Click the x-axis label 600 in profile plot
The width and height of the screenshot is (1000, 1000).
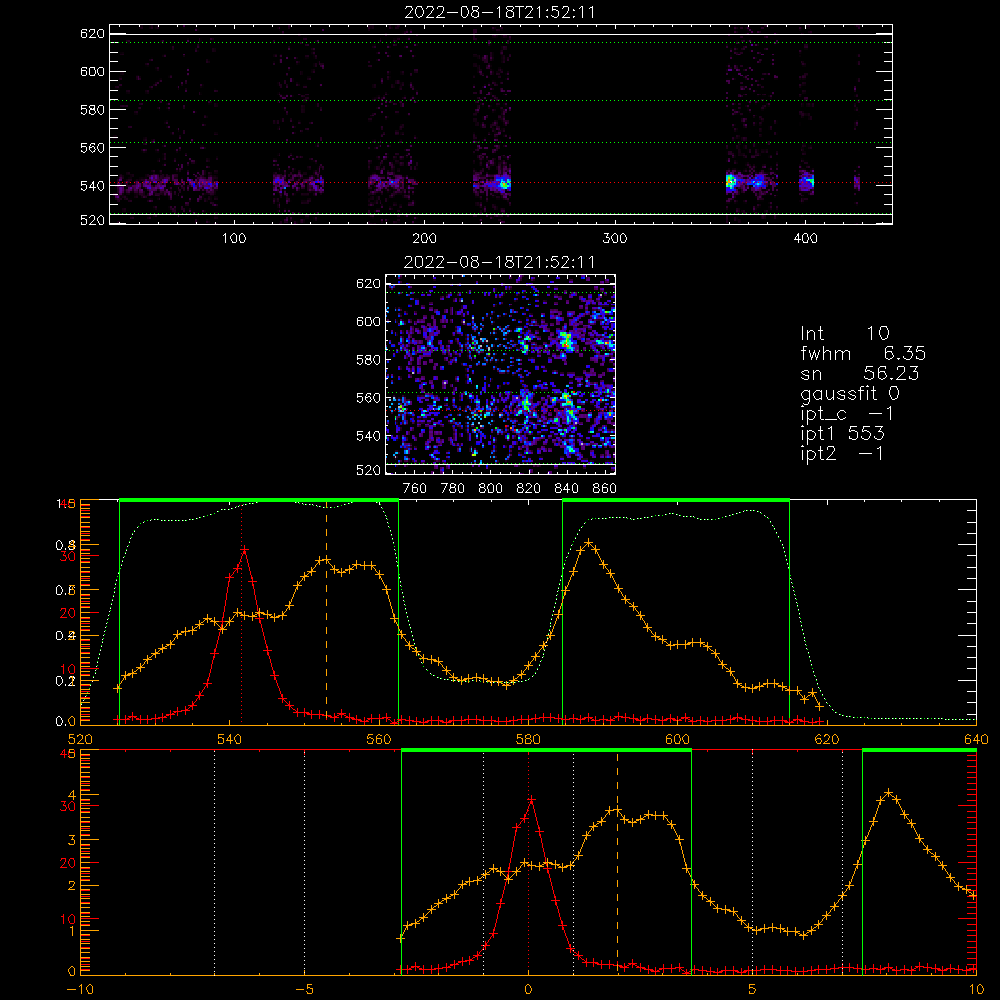coord(677,739)
